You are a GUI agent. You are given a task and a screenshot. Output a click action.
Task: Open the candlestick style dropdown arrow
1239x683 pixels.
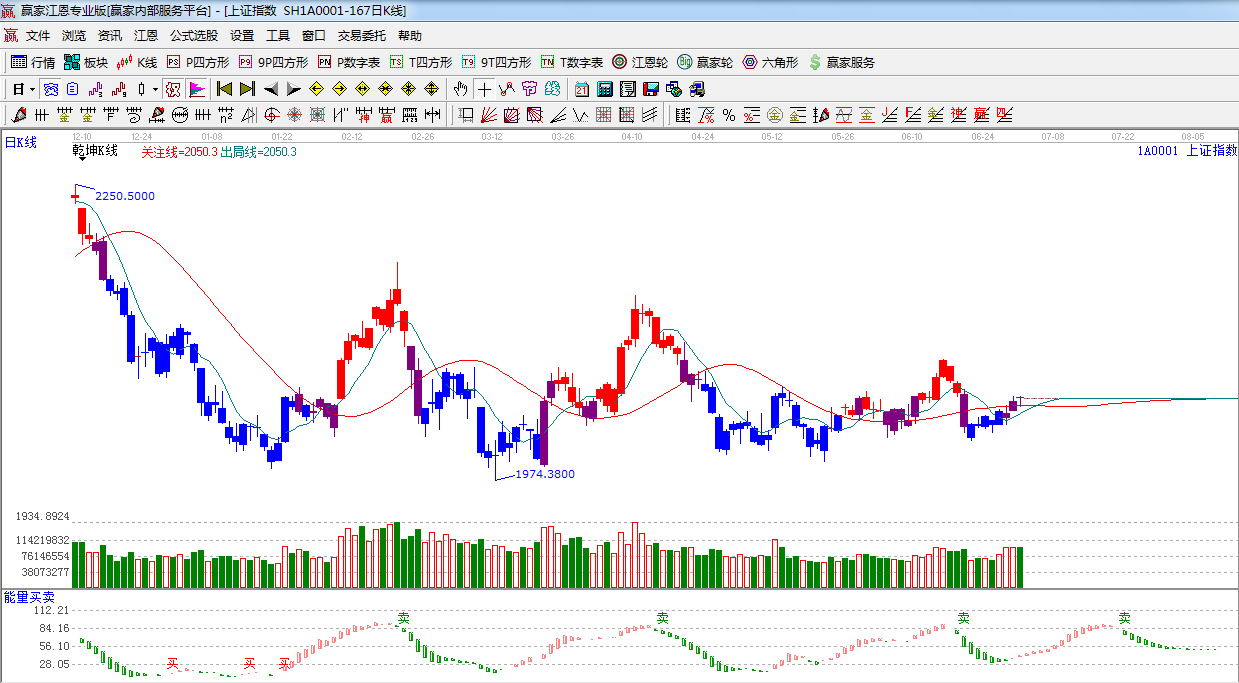(155, 89)
